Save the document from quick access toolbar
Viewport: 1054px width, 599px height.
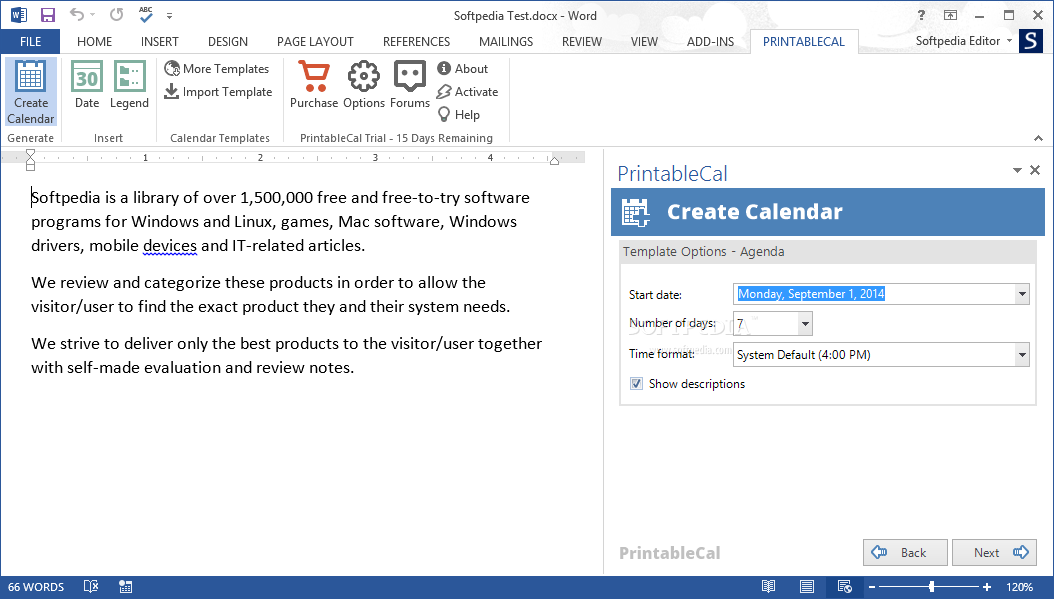point(48,15)
